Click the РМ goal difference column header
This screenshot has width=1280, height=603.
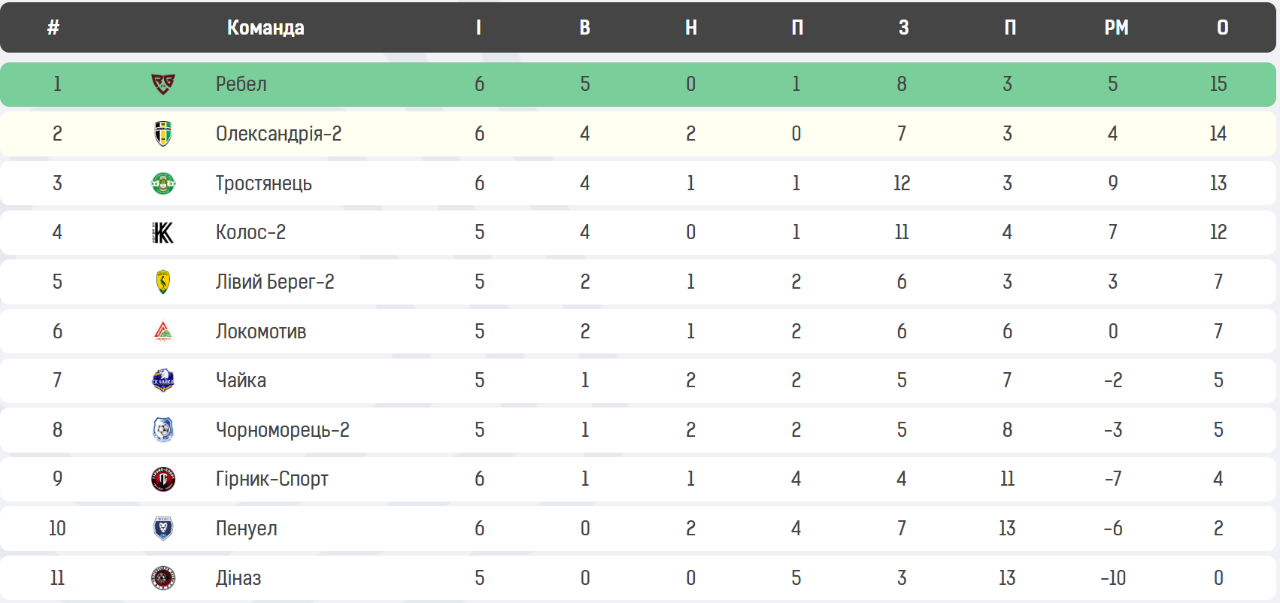[1116, 28]
